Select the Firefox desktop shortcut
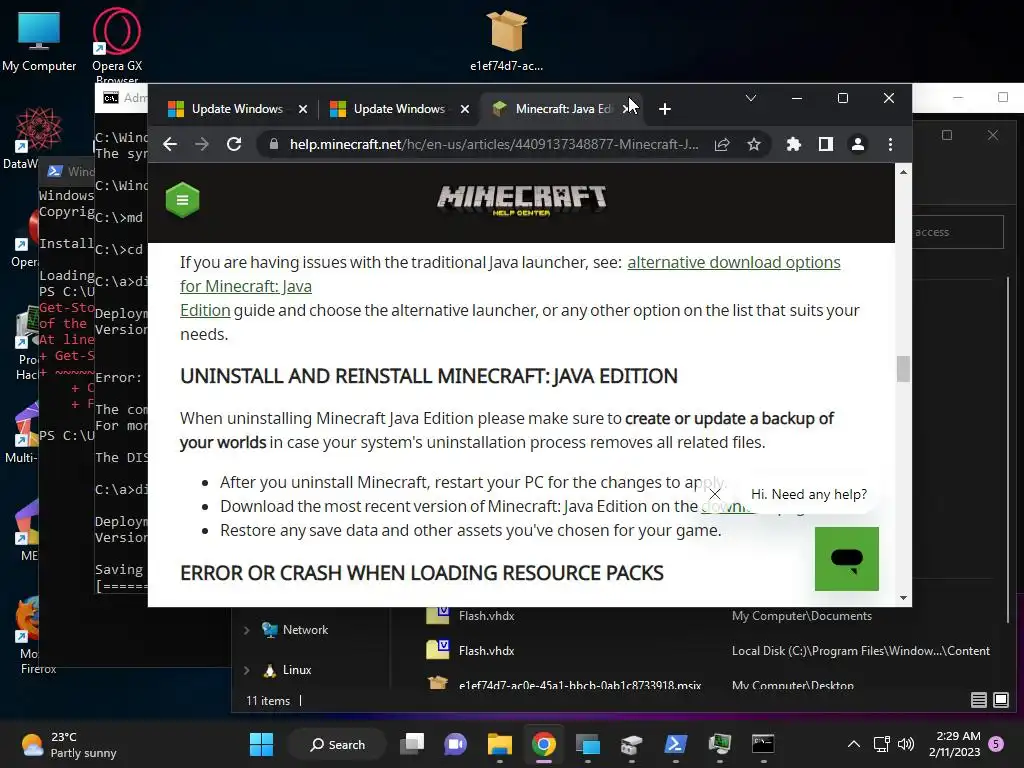Viewport: 1024px width, 768px height. click(x=29, y=633)
